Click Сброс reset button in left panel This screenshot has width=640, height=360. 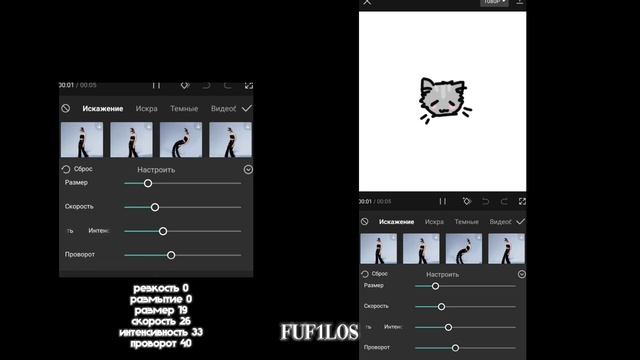pos(77,169)
